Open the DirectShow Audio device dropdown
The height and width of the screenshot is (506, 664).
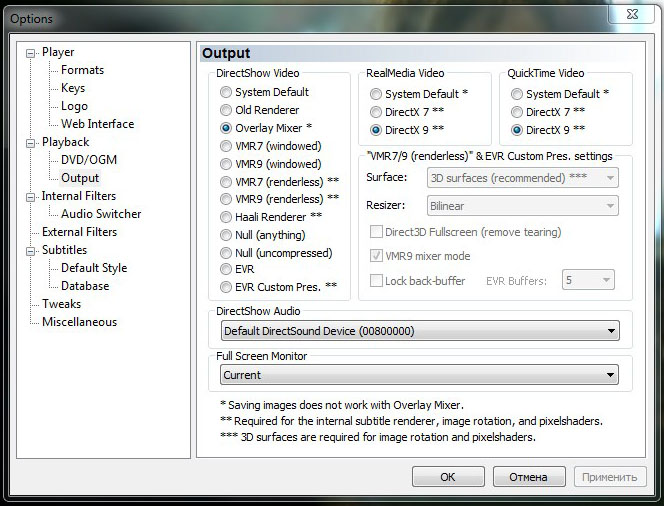pyautogui.click(x=611, y=331)
